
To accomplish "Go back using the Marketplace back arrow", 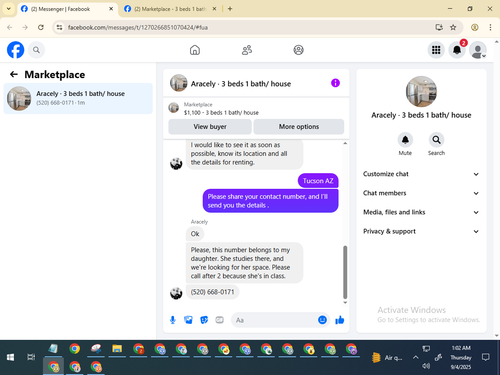I will click(x=14, y=74).
